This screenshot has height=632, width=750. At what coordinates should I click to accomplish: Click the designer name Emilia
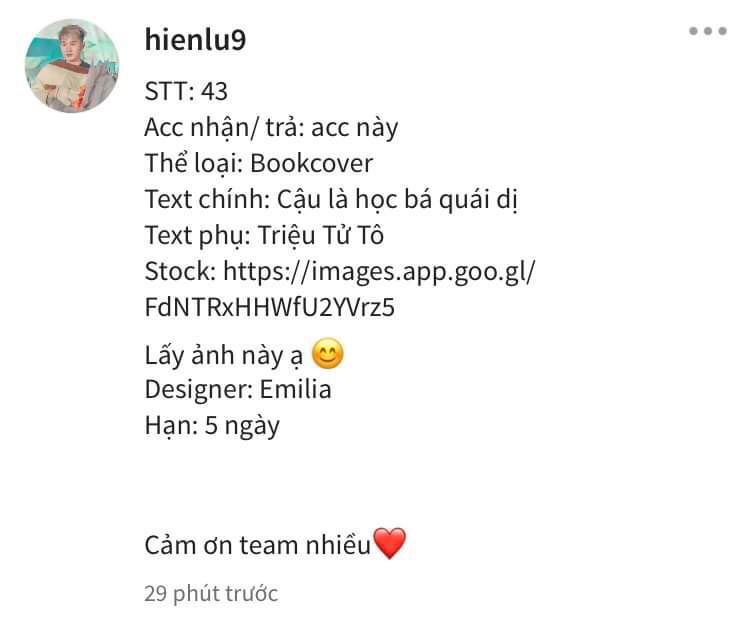click(296, 389)
